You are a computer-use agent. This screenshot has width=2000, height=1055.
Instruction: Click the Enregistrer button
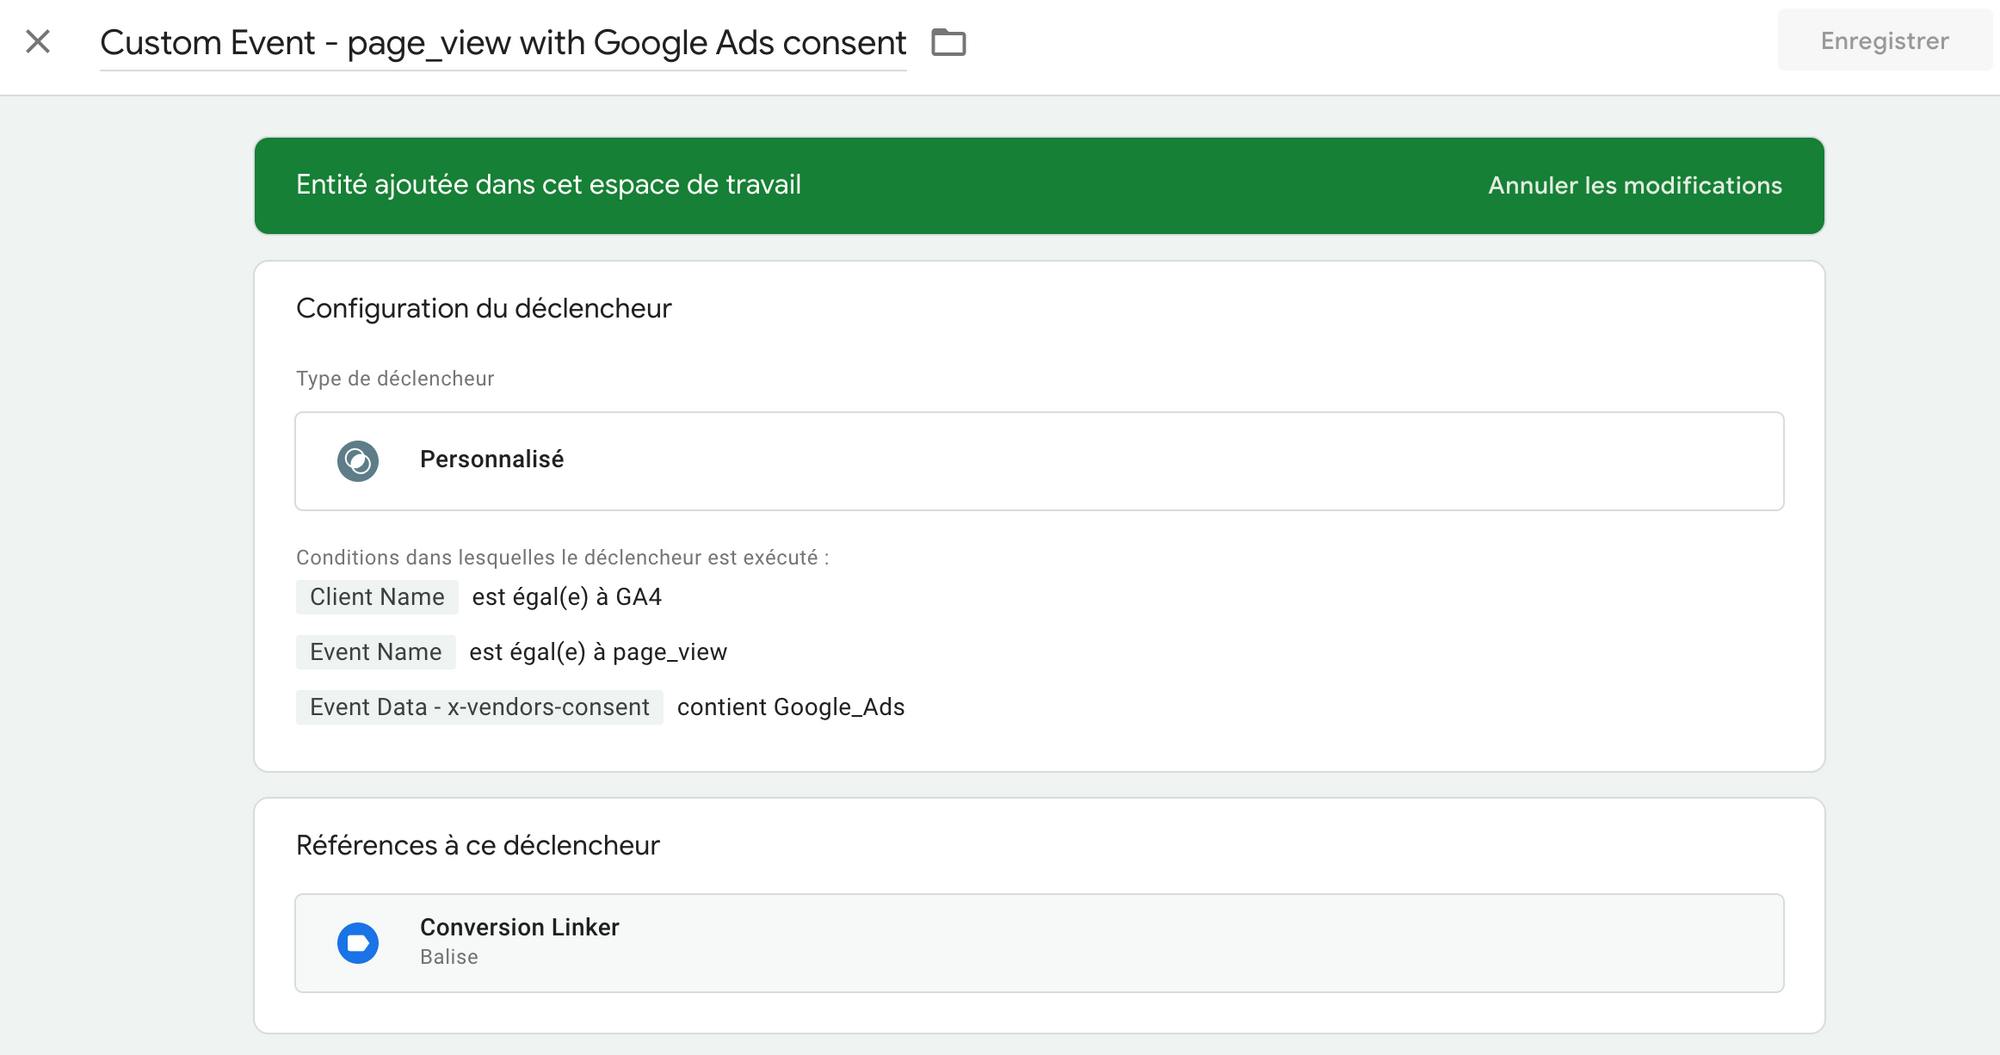[x=1884, y=41]
